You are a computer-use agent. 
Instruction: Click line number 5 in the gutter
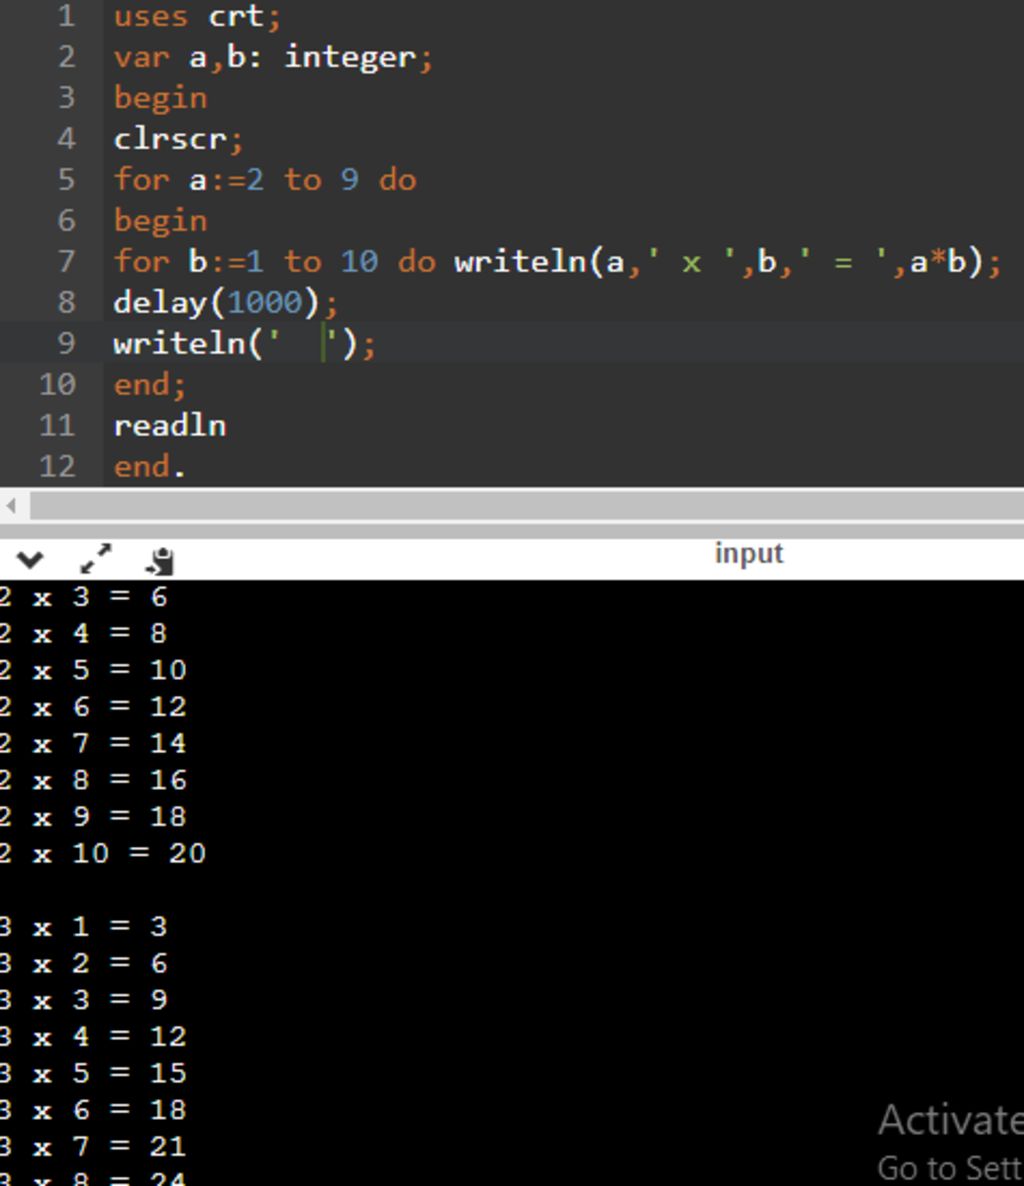pyautogui.click(x=67, y=179)
